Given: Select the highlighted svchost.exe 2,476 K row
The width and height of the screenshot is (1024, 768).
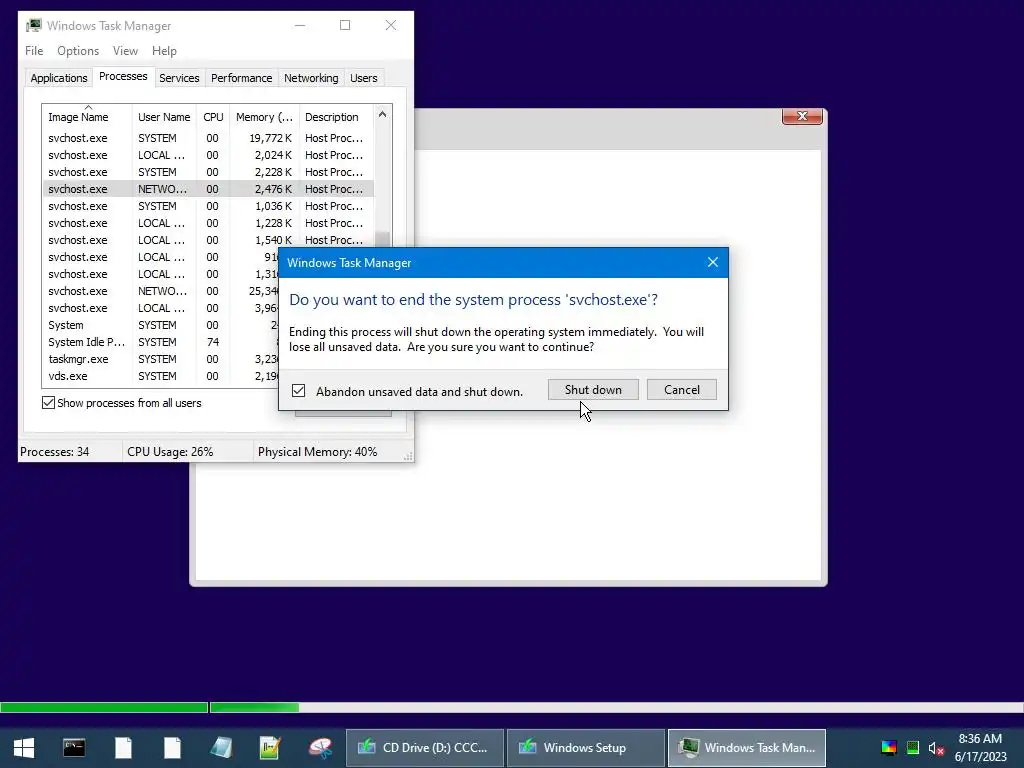Looking at the screenshot, I should tap(208, 189).
